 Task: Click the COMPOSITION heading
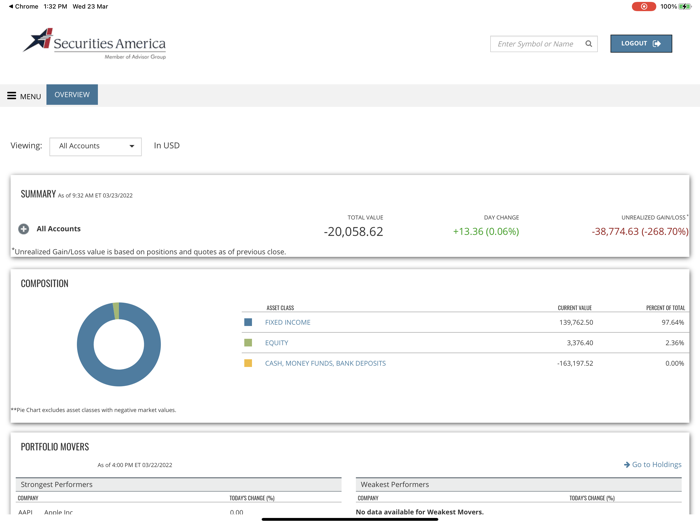[x=45, y=283]
